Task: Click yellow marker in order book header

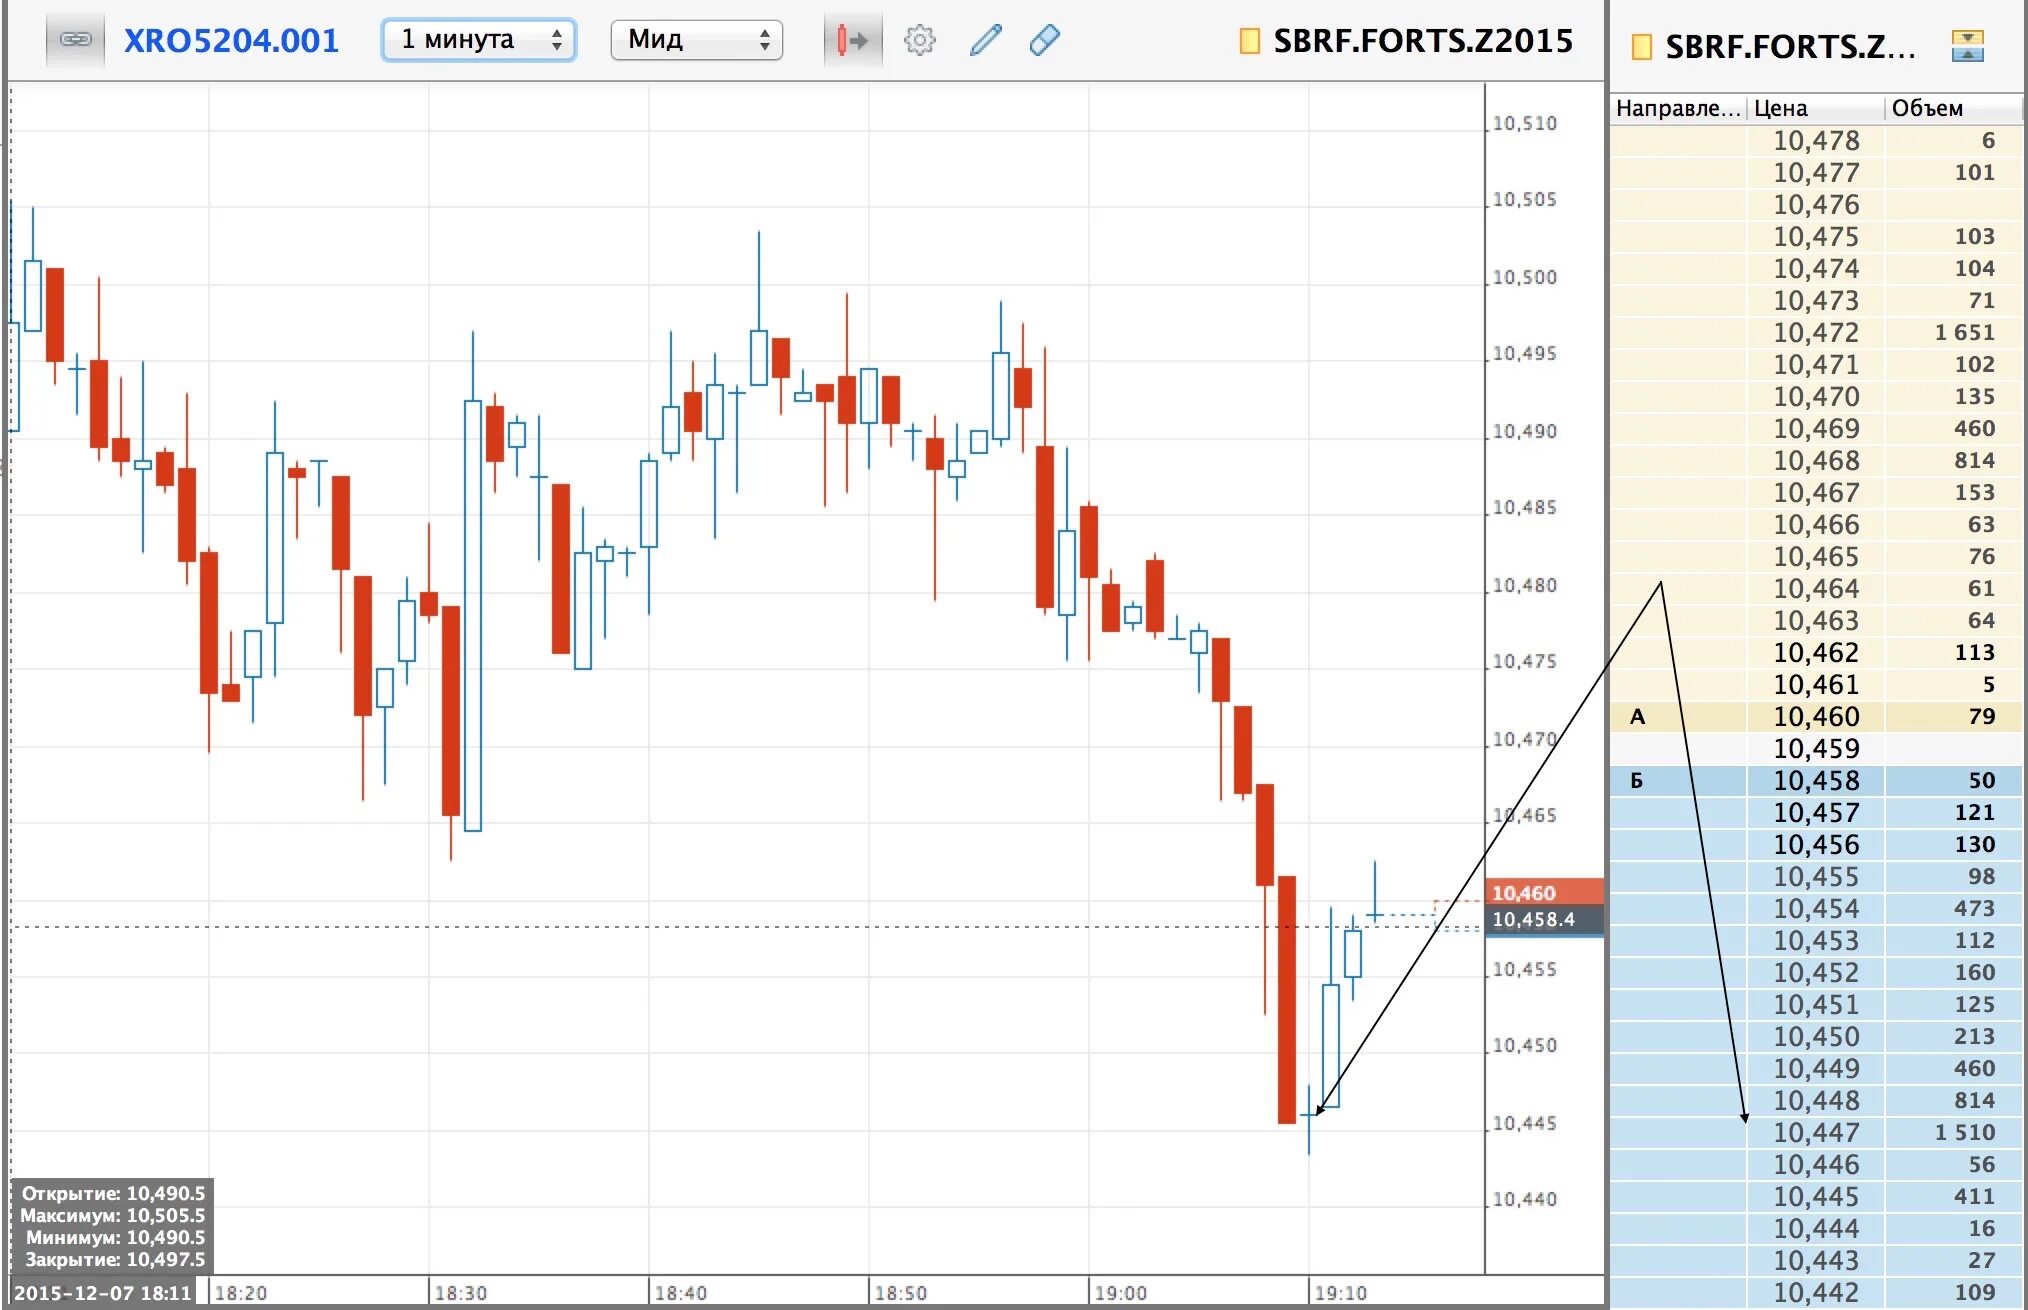Action: tap(1641, 47)
